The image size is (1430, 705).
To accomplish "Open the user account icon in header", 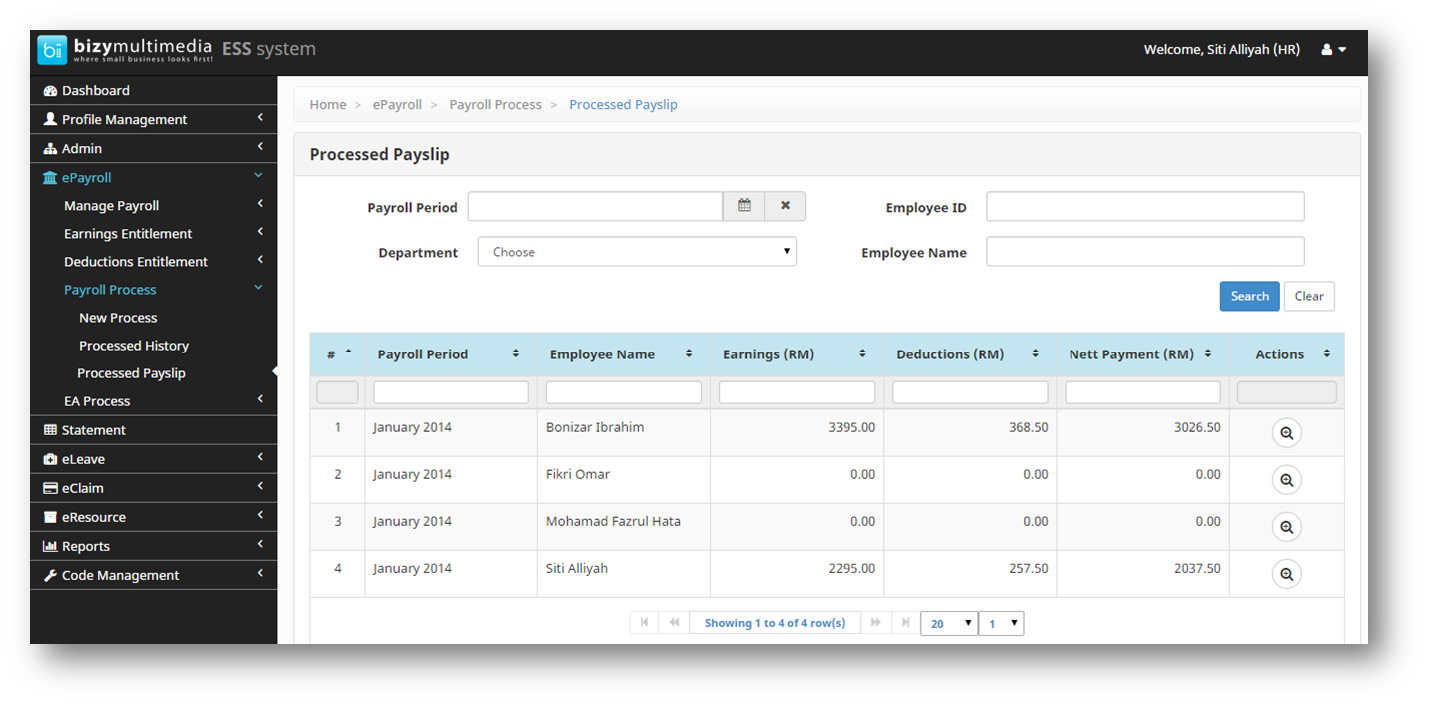I will (x=1333, y=50).
